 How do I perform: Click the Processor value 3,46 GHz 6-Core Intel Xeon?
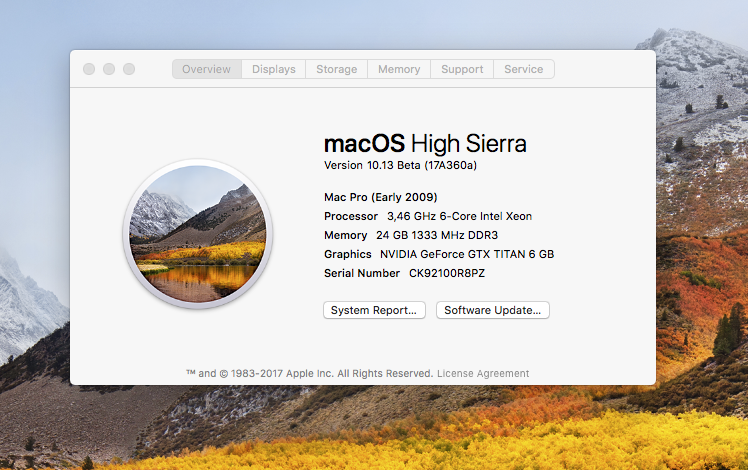click(459, 216)
